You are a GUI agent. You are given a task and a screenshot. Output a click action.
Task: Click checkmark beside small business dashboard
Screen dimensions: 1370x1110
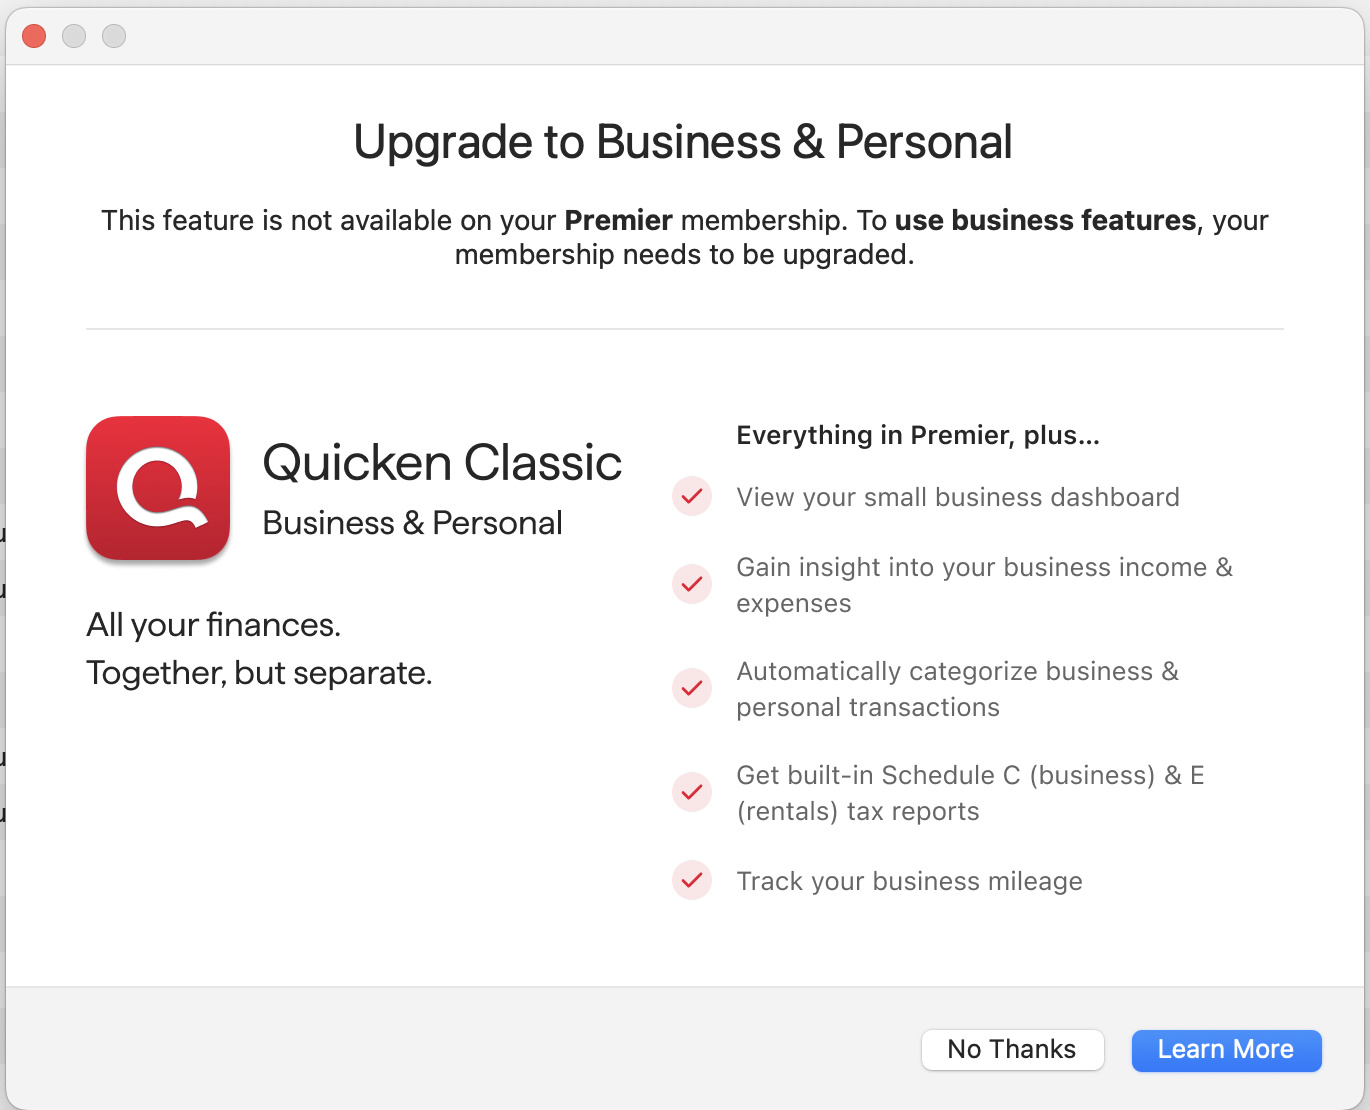692,496
